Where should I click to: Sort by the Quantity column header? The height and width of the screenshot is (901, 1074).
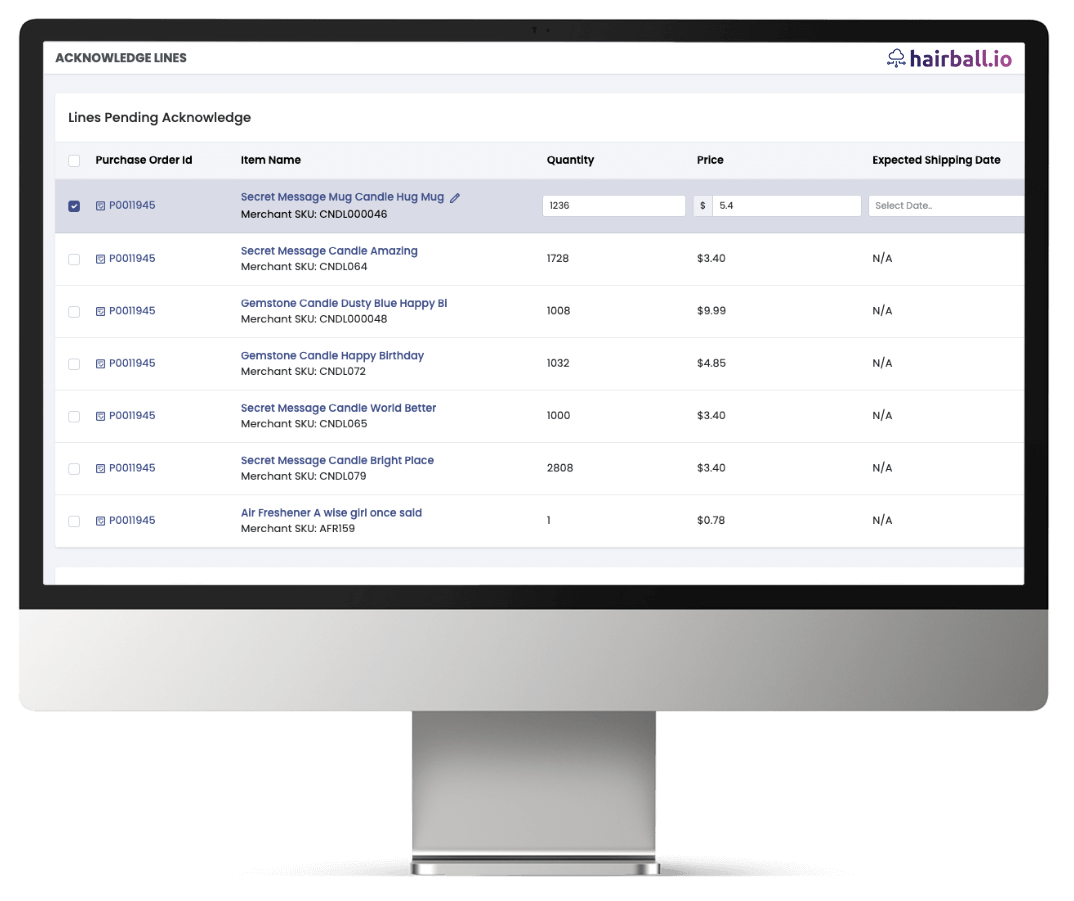[570, 160]
